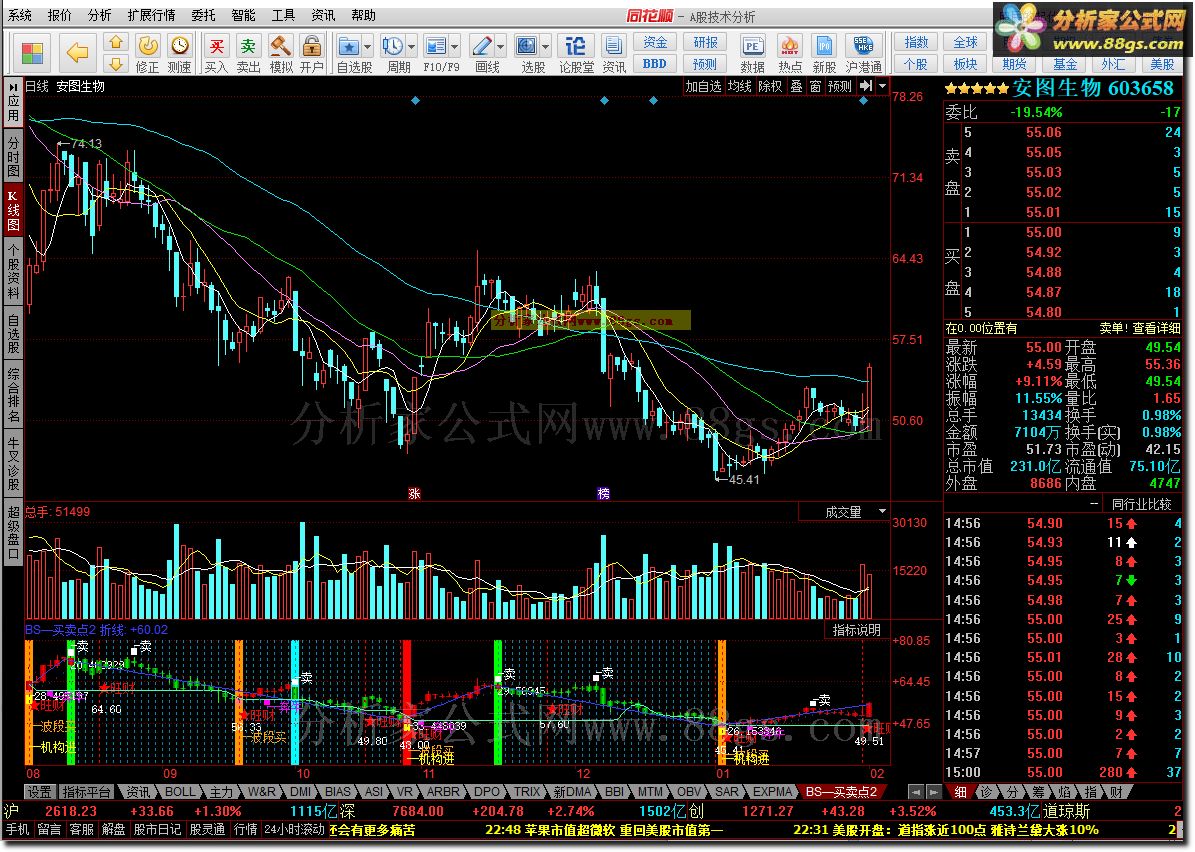Click the 资金 toolbar button
Image resolution: width=1195 pixels, height=852 pixels.
tap(655, 42)
